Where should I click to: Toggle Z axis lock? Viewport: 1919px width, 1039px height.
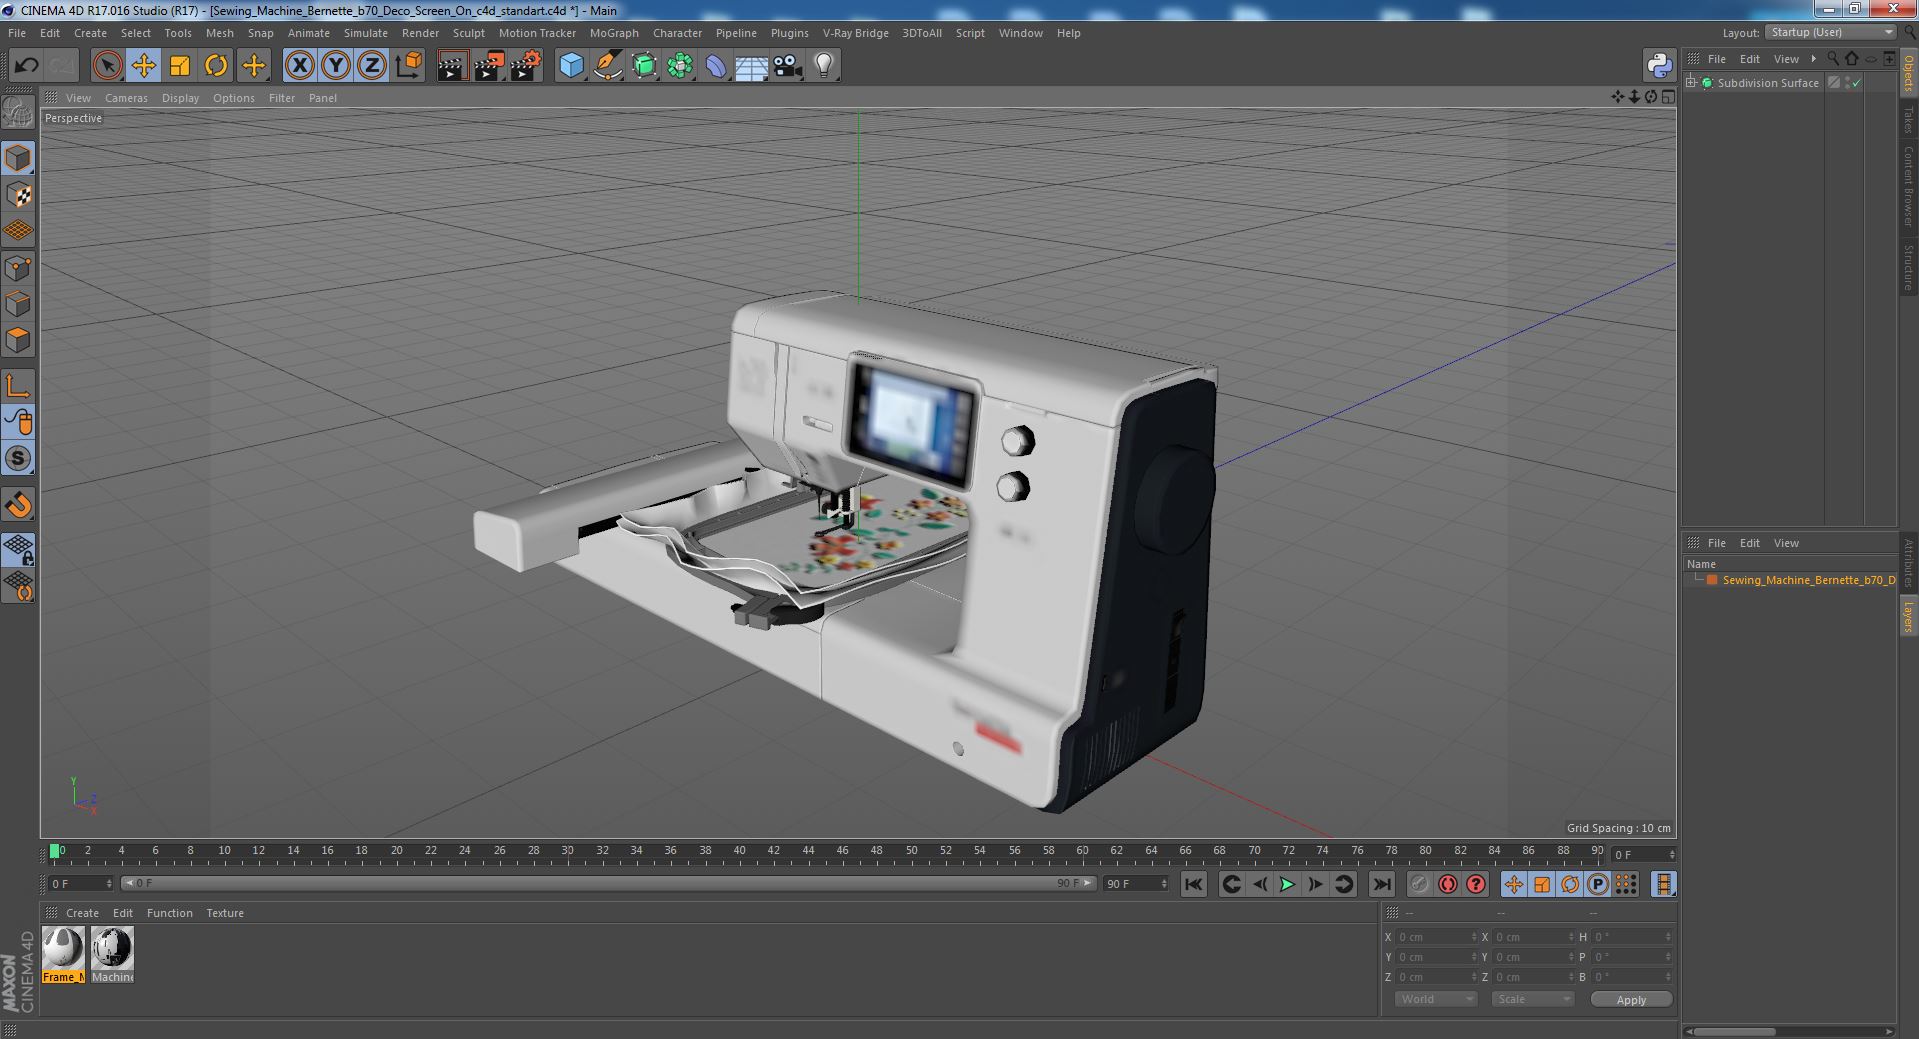[x=372, y=66]
